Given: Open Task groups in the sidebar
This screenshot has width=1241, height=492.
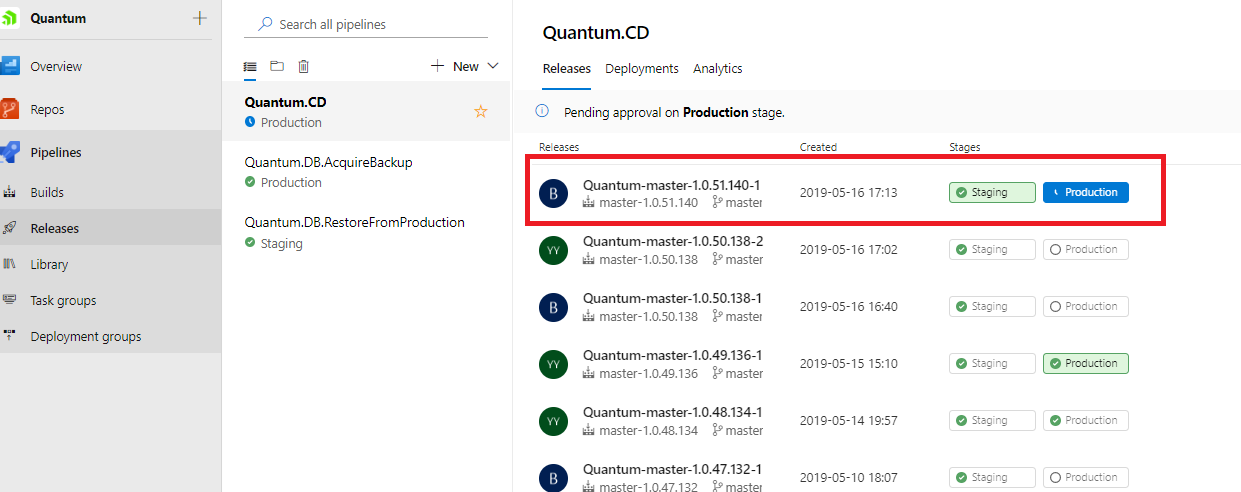Looking at the screenshot, I should [63, 300].
